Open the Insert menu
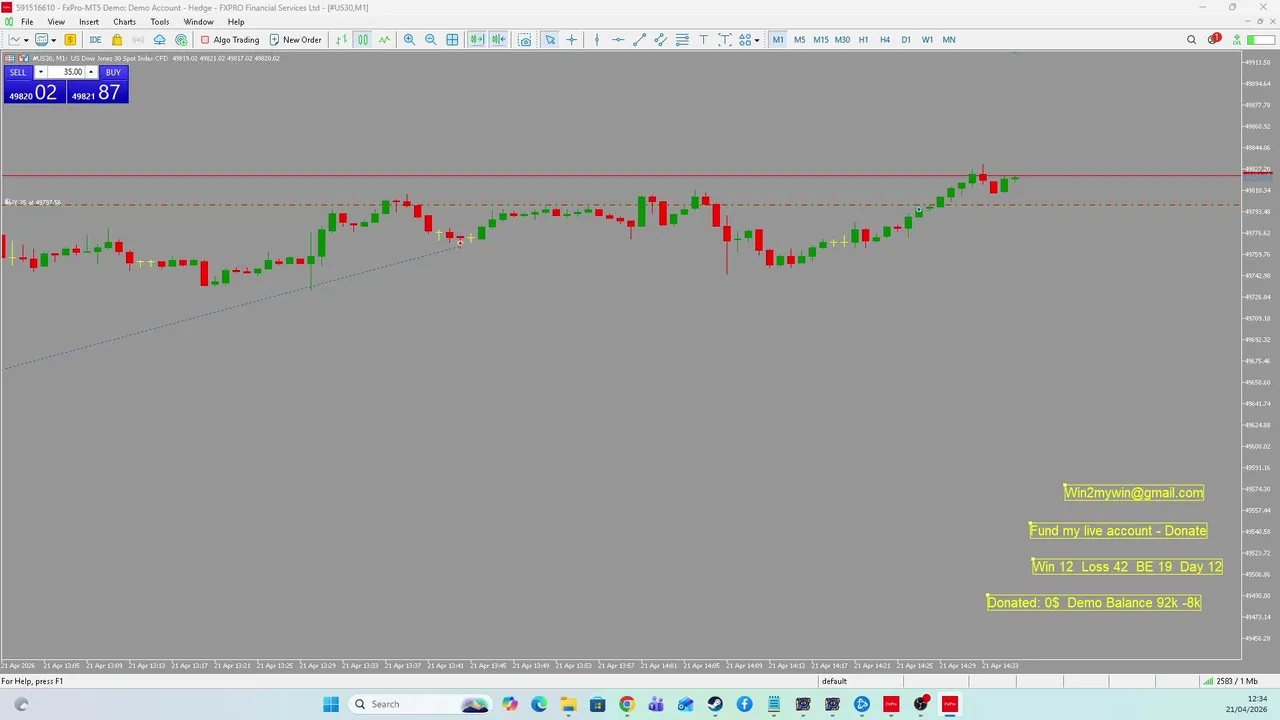The image size is (1280, 720). point(89,22)
